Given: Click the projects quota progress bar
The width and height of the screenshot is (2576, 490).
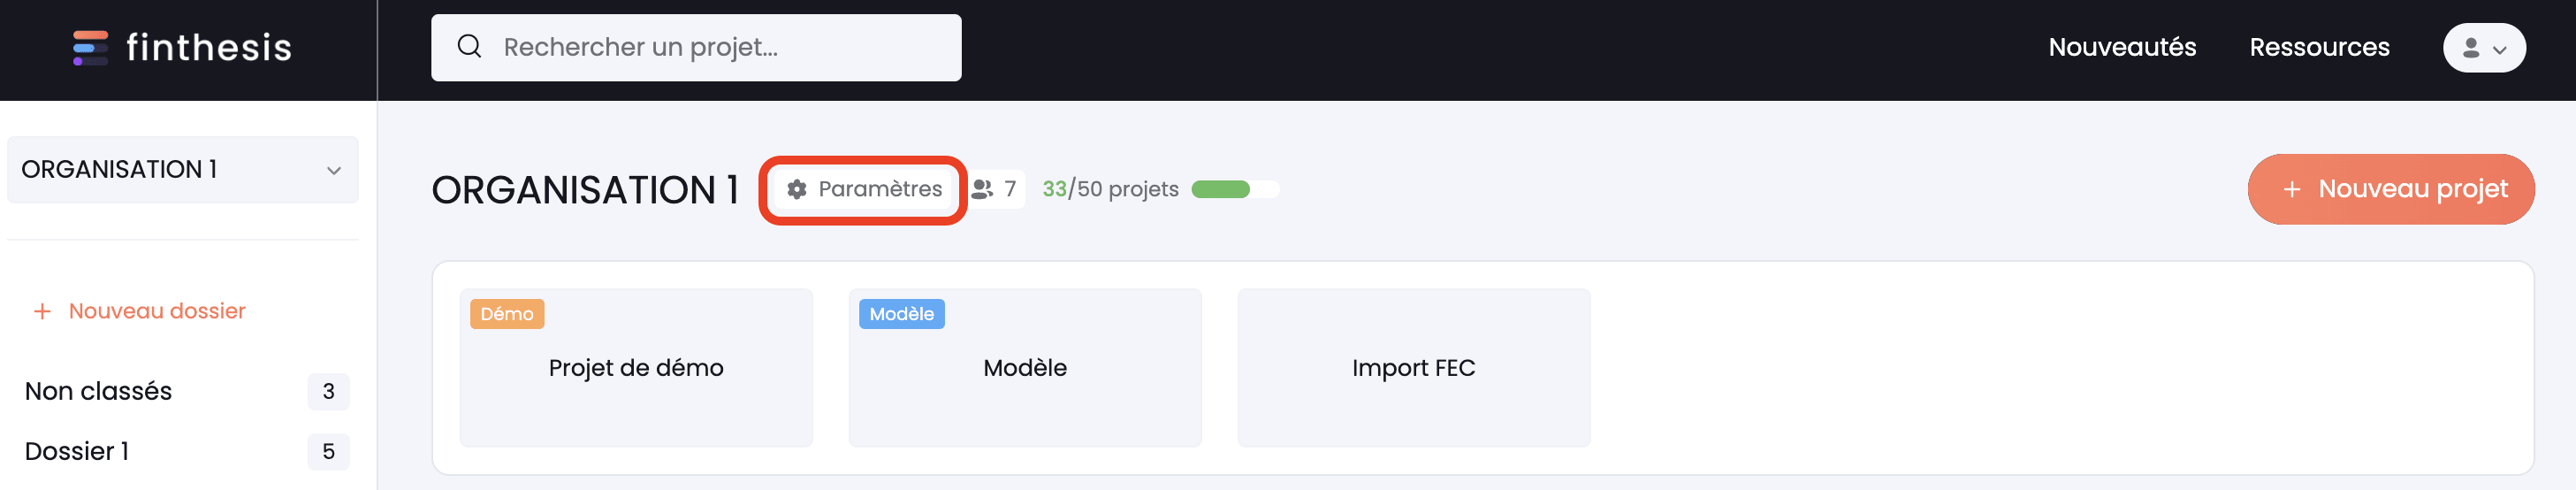Looking at the screenshot, I should click(x=1235, y=189).
